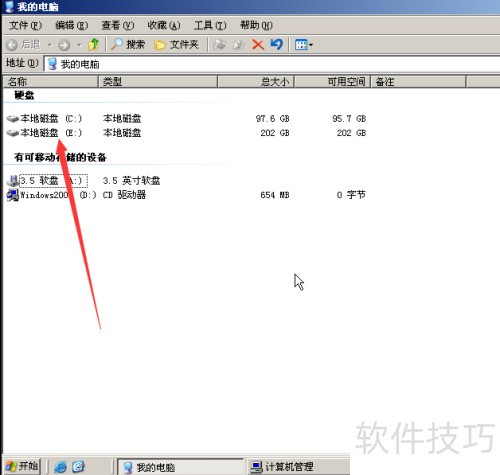Click the title bar My Computer icon
This screenshot has height=475, width=500.
[9, 7]
